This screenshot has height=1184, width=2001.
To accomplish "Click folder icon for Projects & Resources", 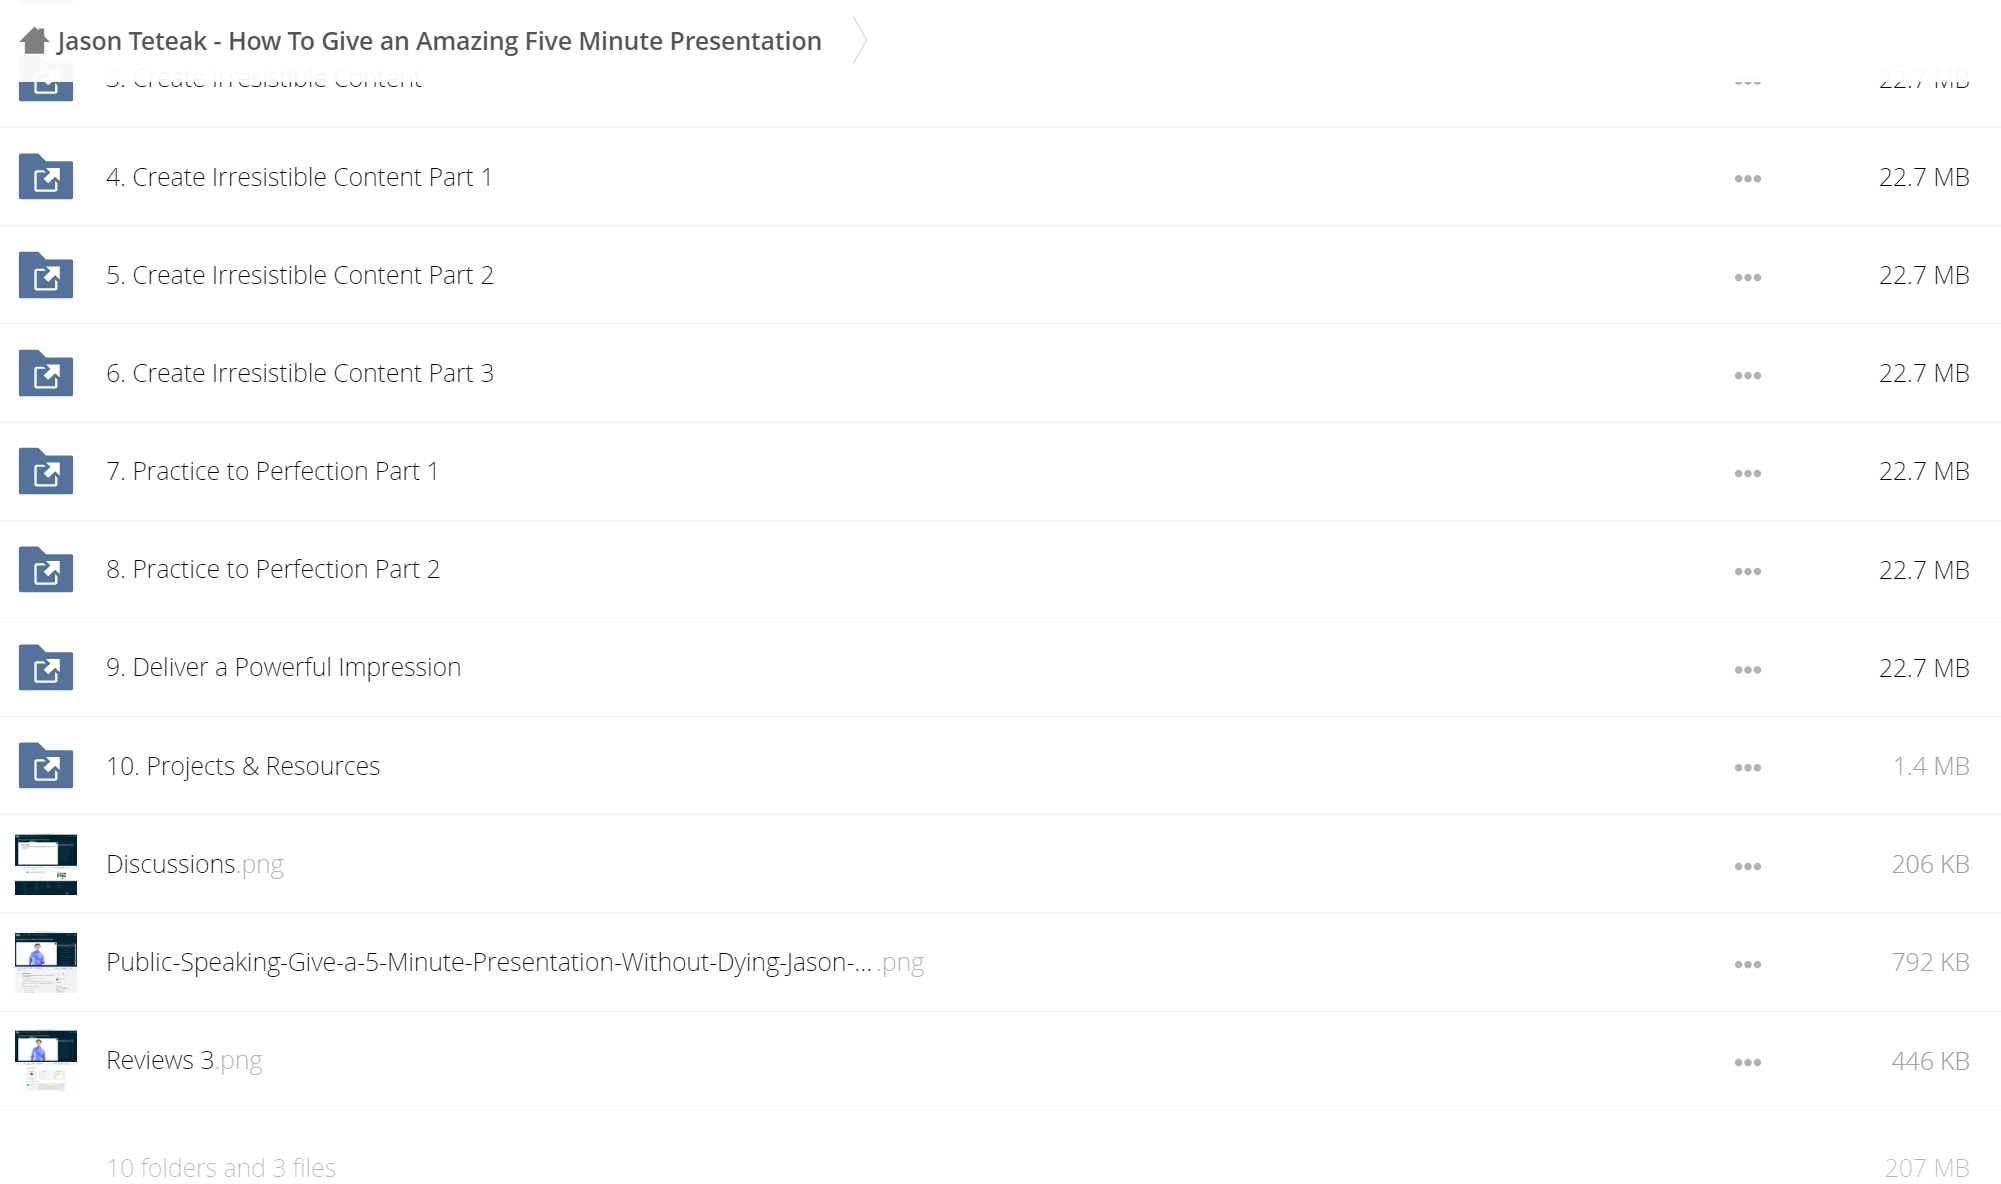I will click(x=46, y=766).
